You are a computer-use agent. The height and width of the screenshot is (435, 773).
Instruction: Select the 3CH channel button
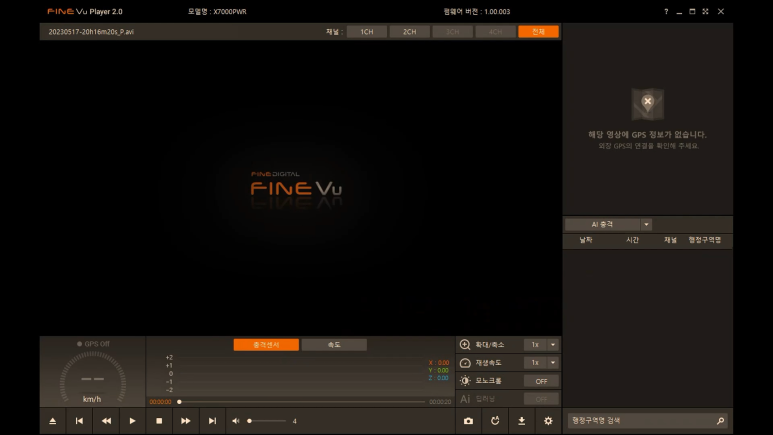click(x=453, y=32)
